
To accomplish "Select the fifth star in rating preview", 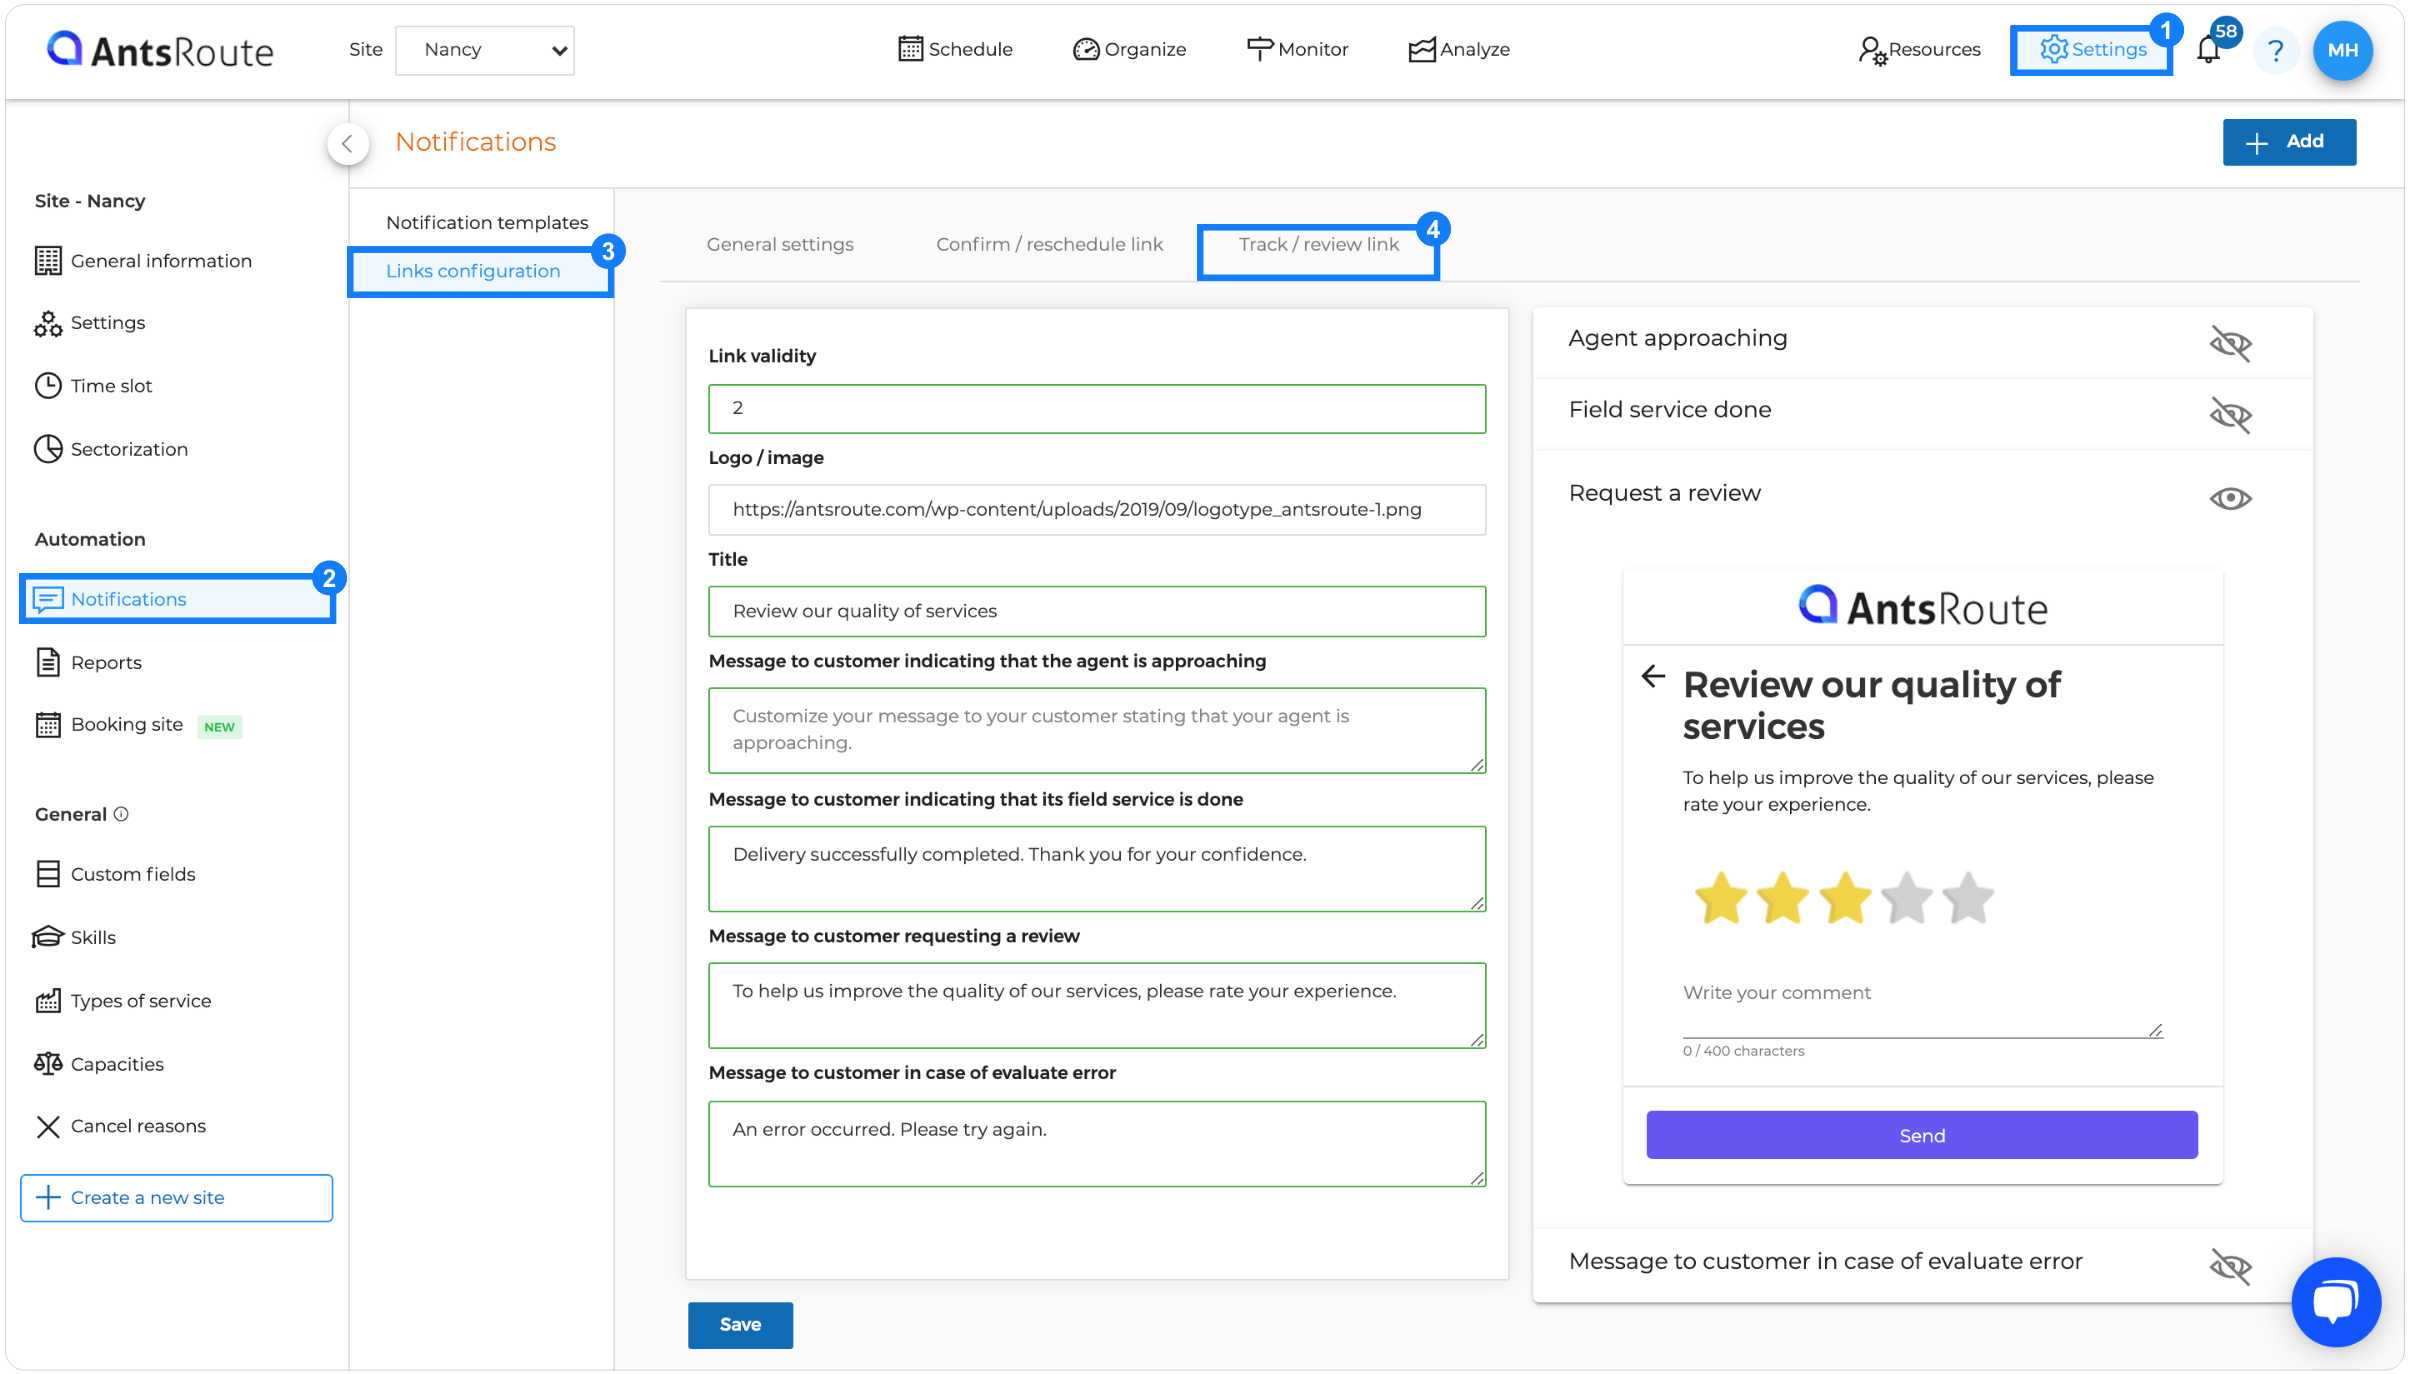I will pos(1968,898).
